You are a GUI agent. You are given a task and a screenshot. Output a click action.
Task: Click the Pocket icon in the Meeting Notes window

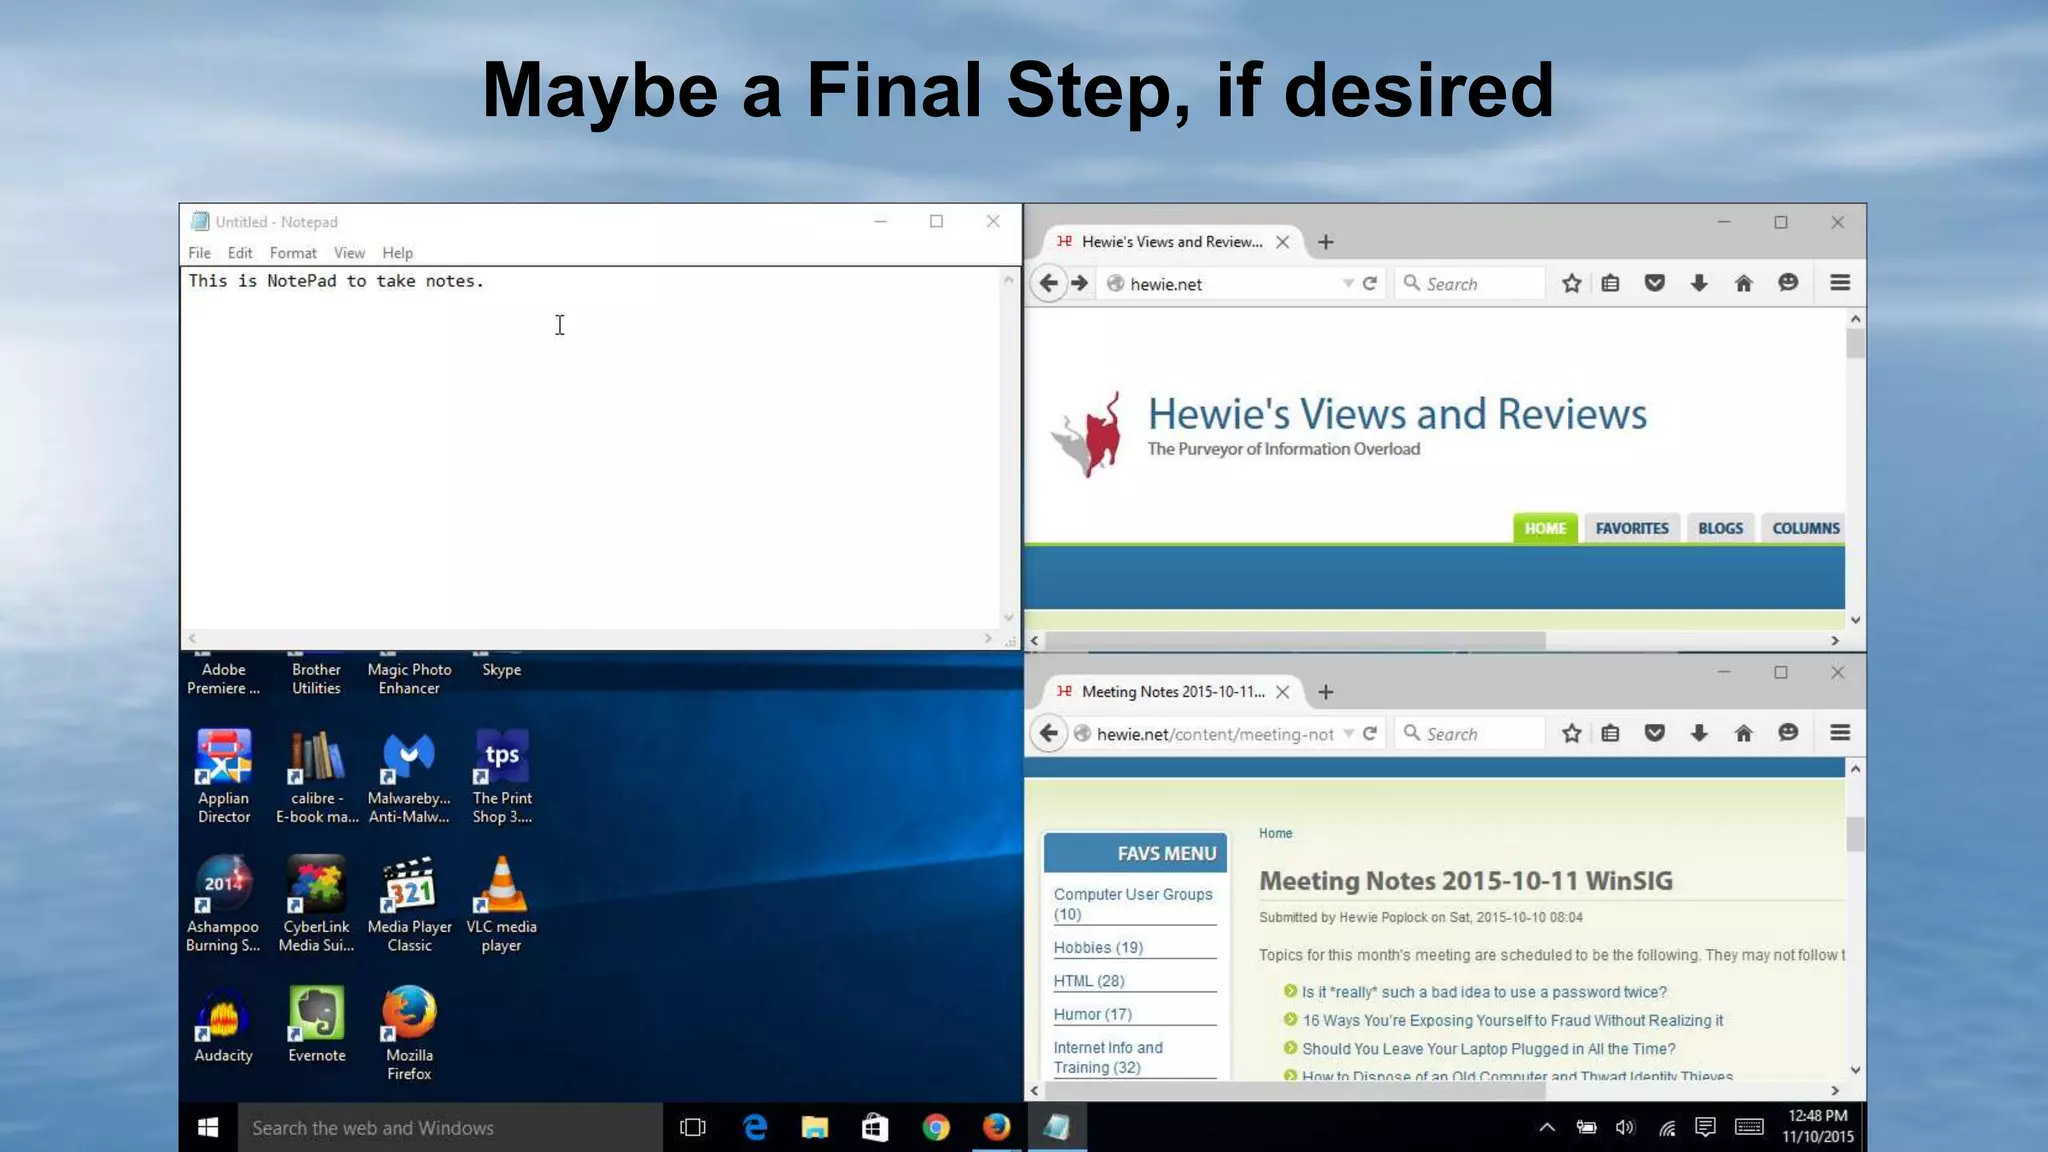coord(1655,733)
